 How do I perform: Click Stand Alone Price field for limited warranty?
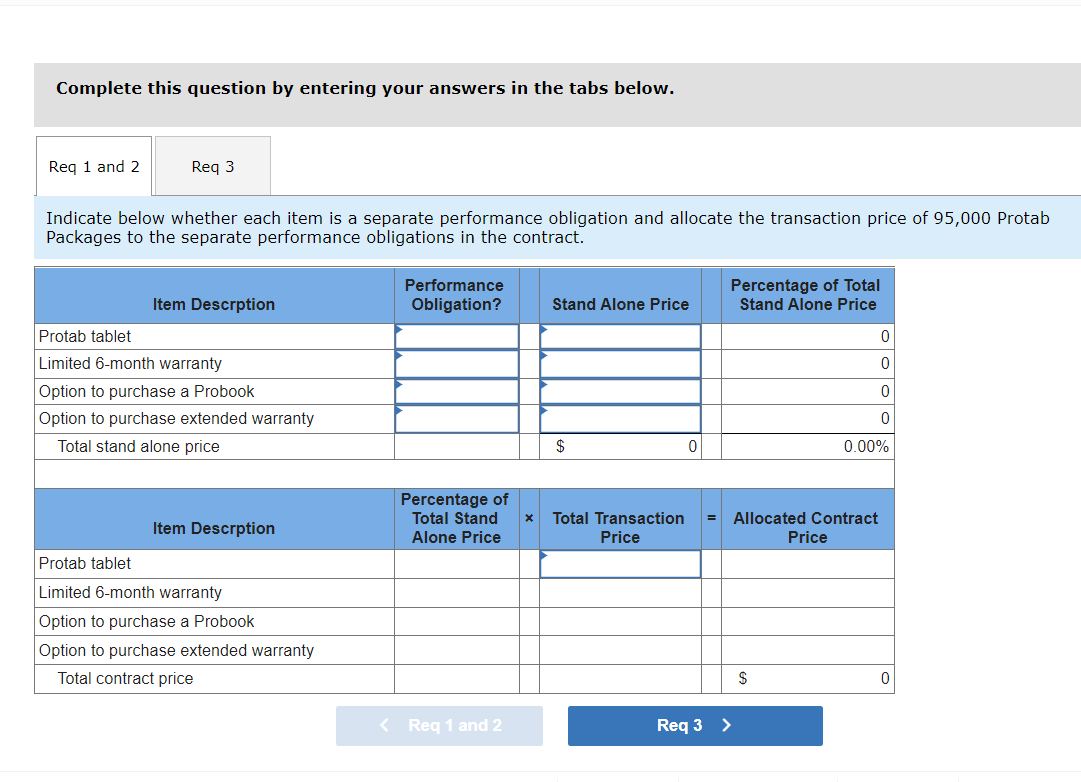click(620, 363)
